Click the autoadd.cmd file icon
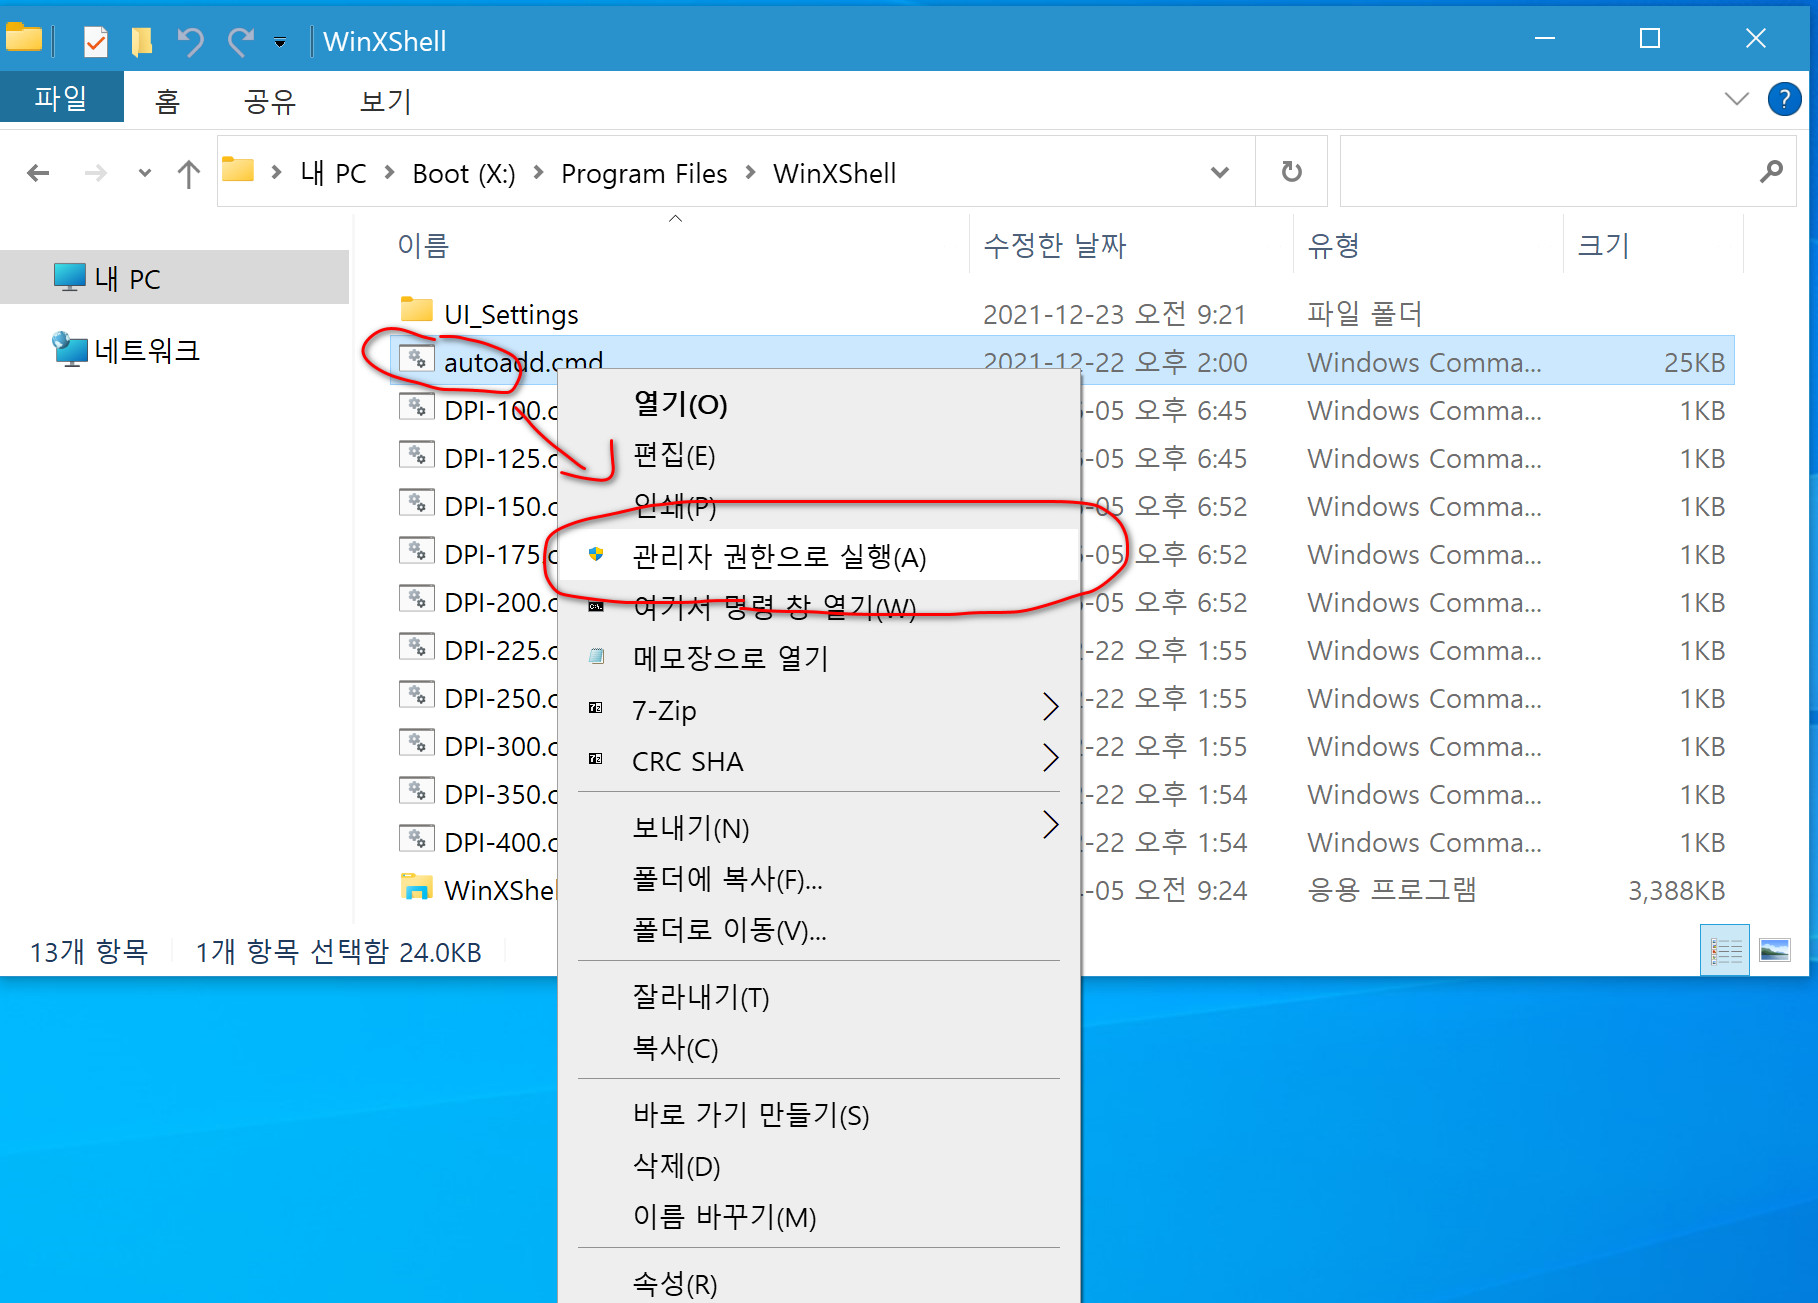Viewport: 1818px width, 1303px height. point(416,360)
